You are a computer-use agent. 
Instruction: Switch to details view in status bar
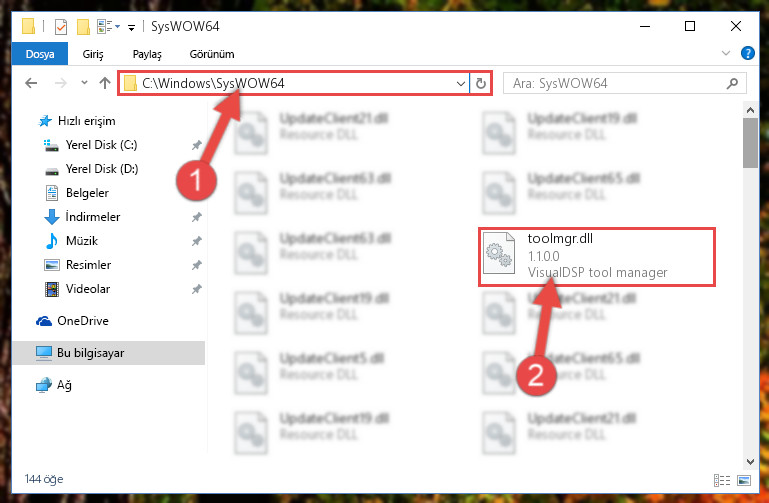[x=721, y=480]
